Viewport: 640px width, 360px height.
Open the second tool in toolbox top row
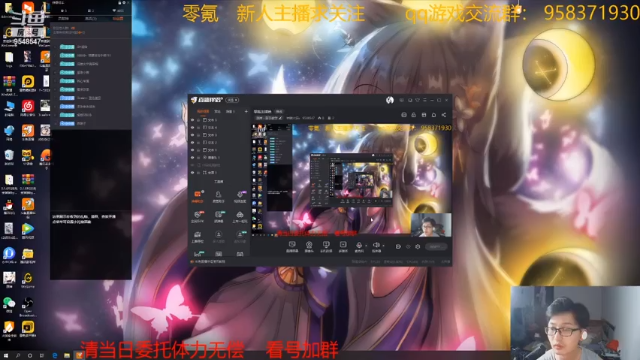coord(218,196)
